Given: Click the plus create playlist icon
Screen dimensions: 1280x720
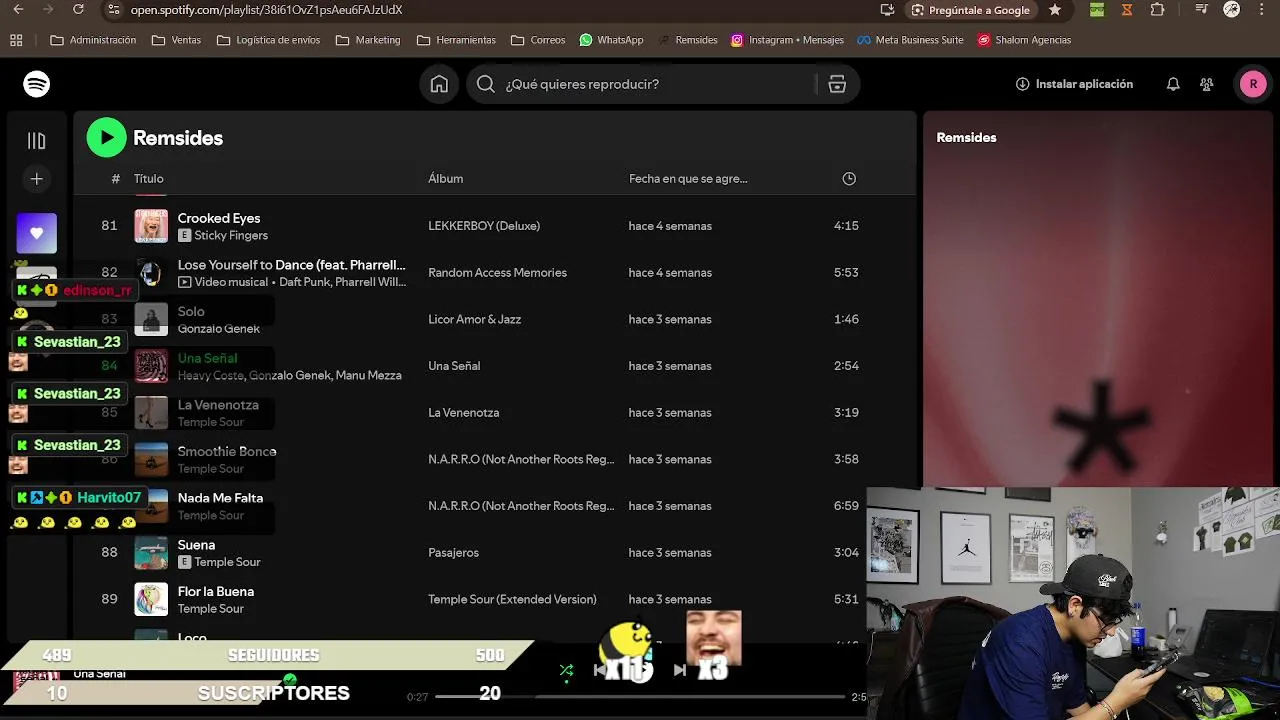Looking at the screenshot, I should 37,179.
